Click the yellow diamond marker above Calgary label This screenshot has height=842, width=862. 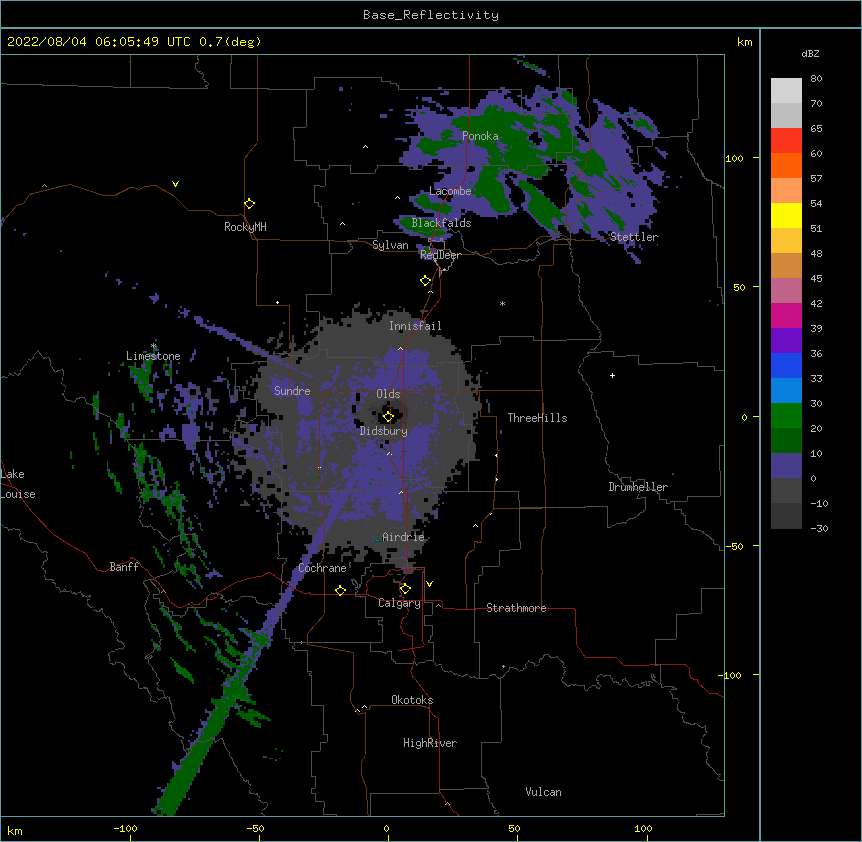point(405,589)
